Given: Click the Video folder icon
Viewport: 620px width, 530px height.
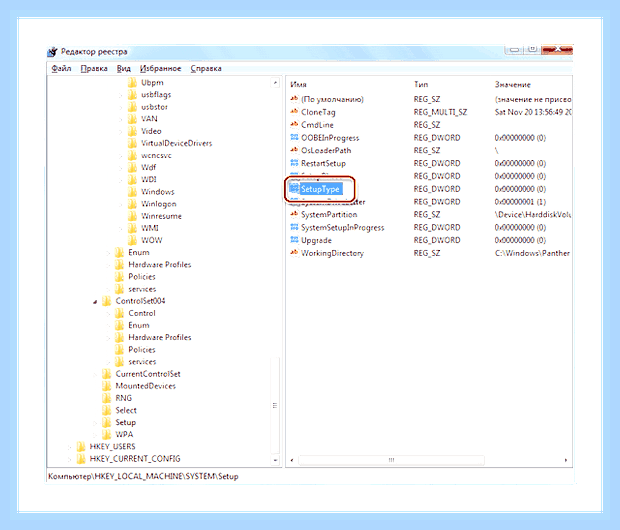Looking at the screenshot, I should (x=132, y=131).
